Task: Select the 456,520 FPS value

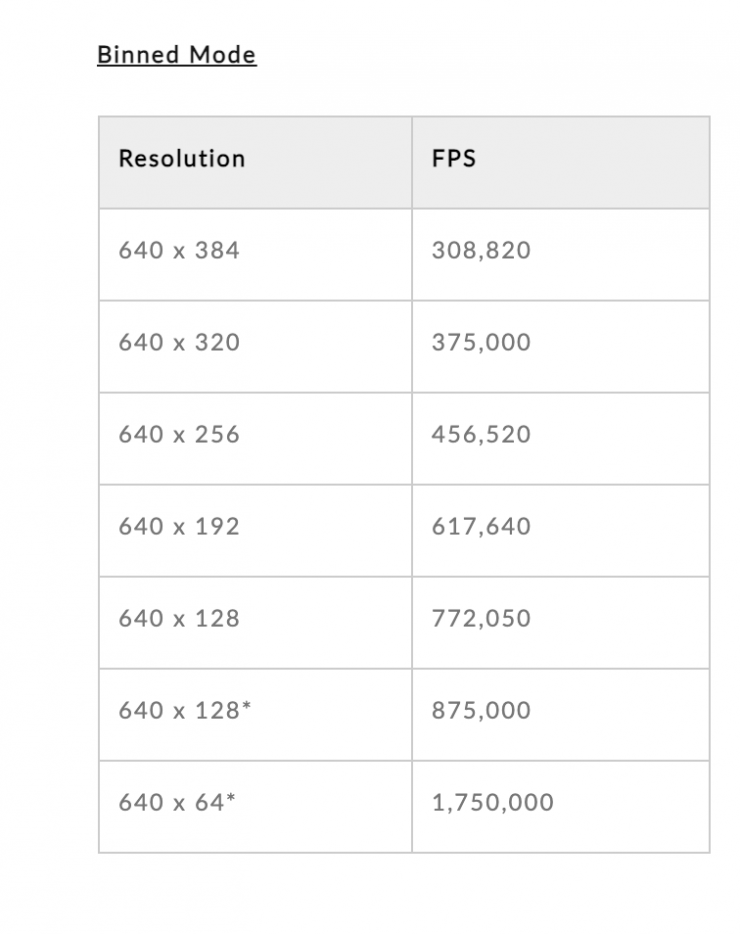Action: [481, 435]
